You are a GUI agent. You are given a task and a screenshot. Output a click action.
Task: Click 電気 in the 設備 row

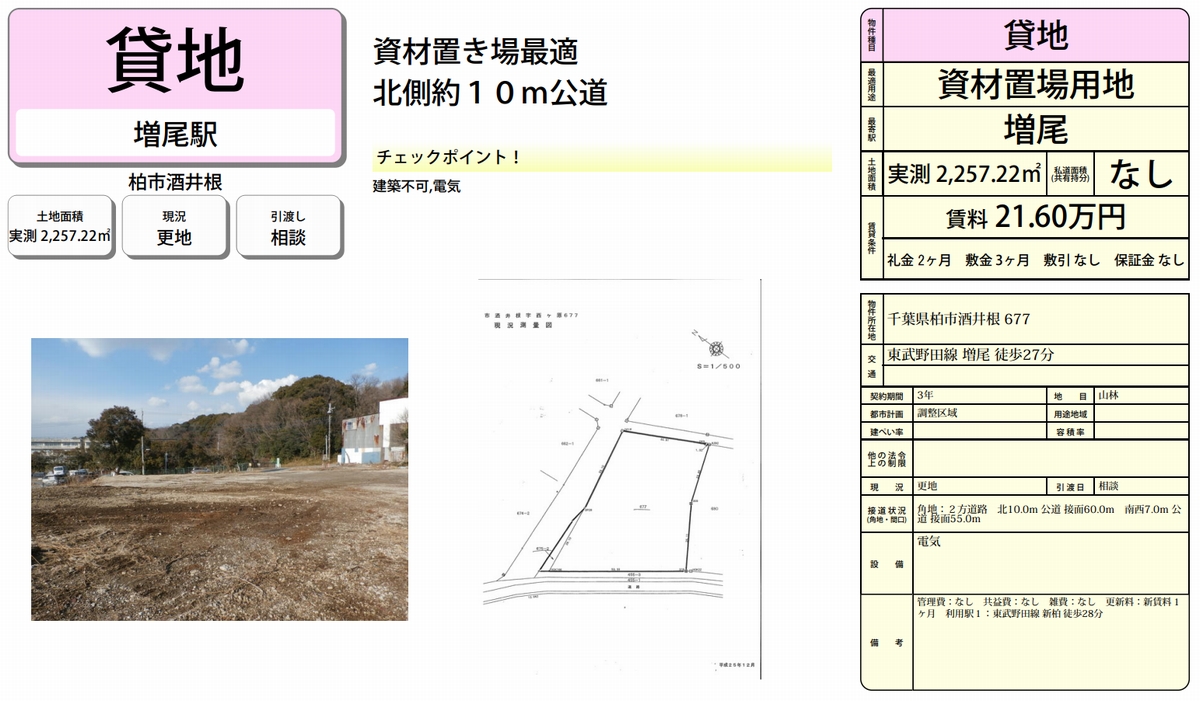929,541
